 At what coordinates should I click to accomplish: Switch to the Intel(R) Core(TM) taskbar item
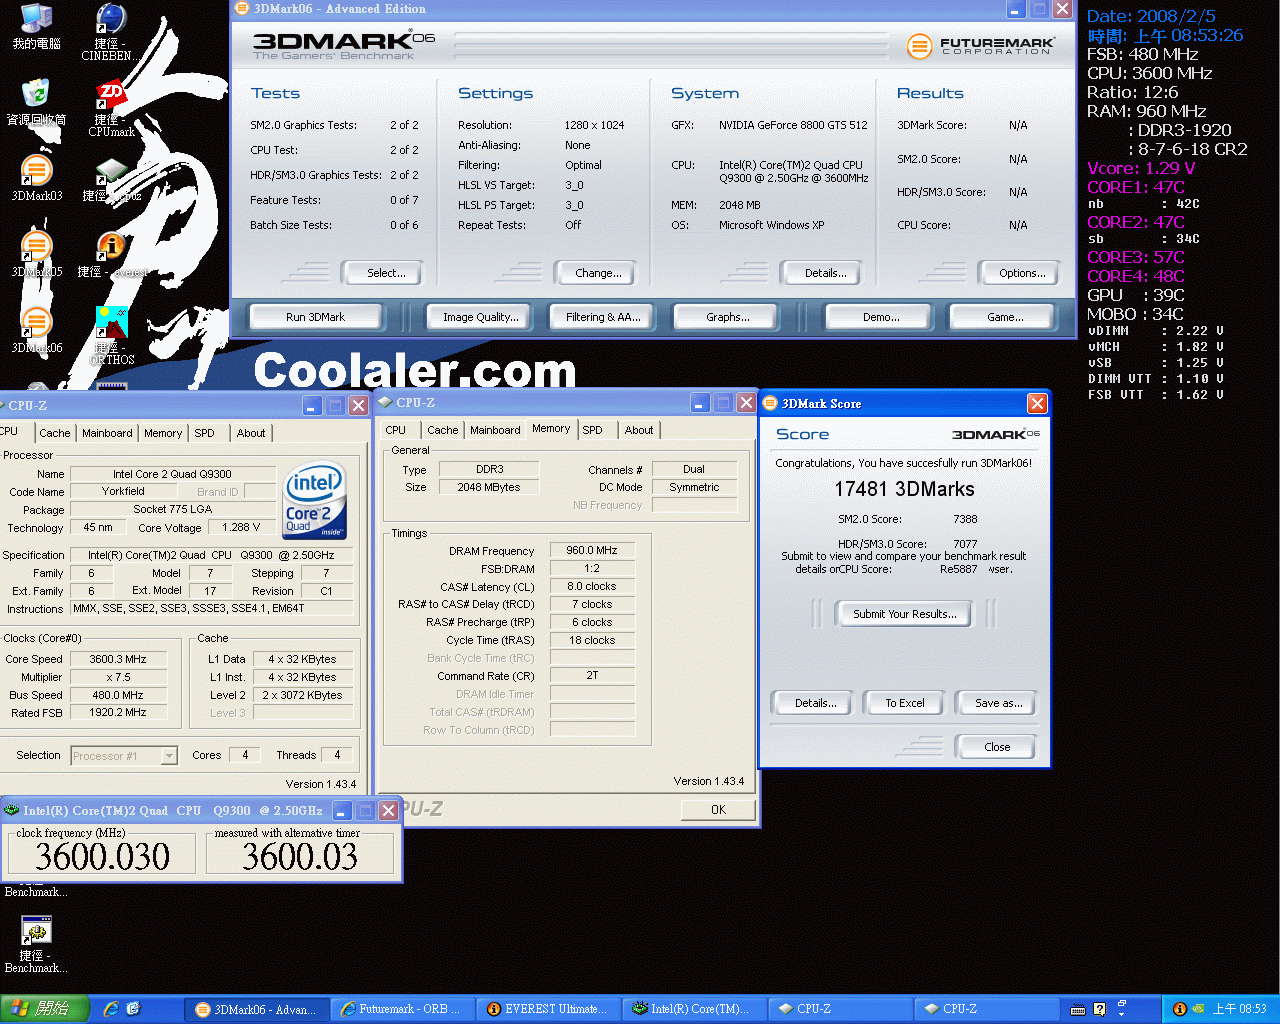695,1009
